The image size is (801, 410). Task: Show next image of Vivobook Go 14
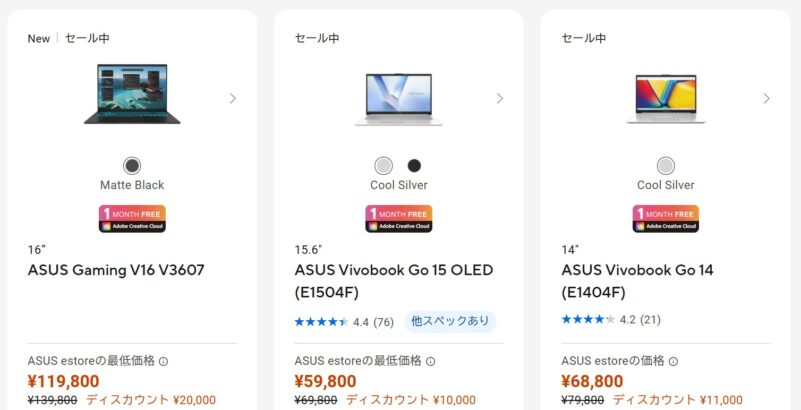point(767,98)
